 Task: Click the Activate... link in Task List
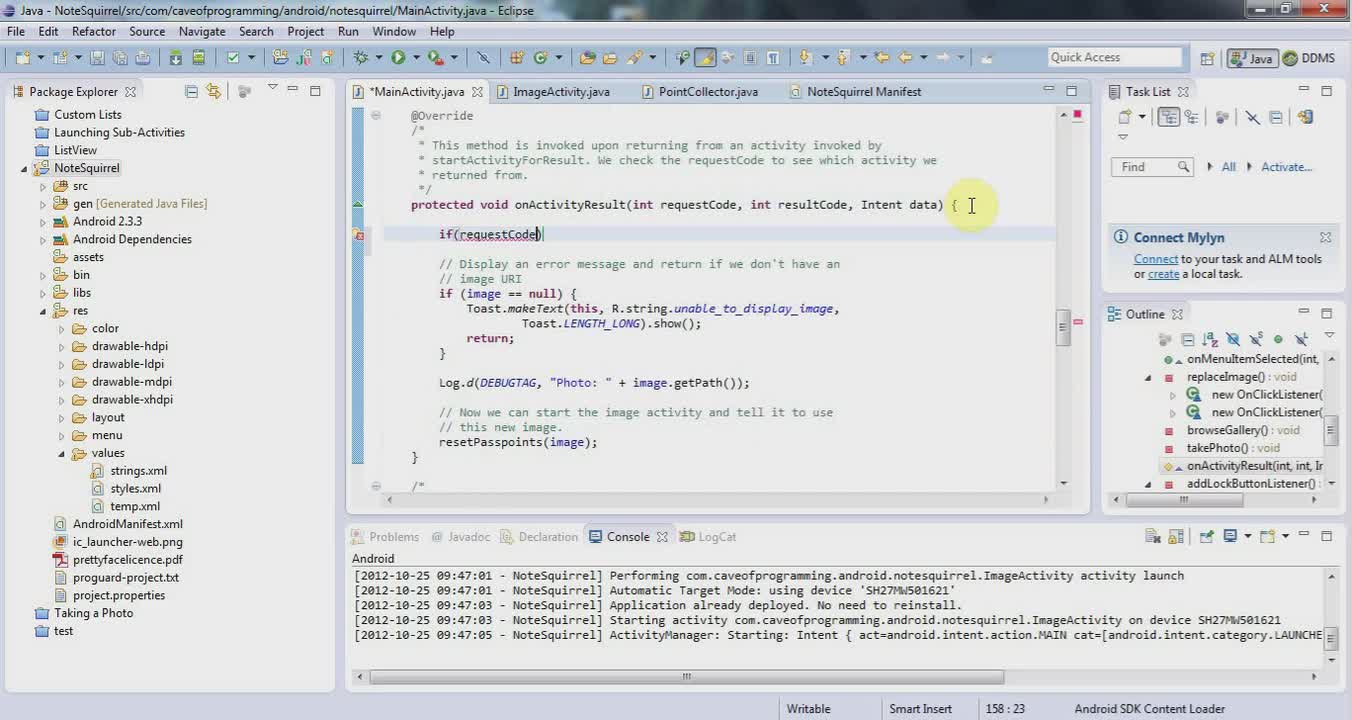pos(1286,167)
